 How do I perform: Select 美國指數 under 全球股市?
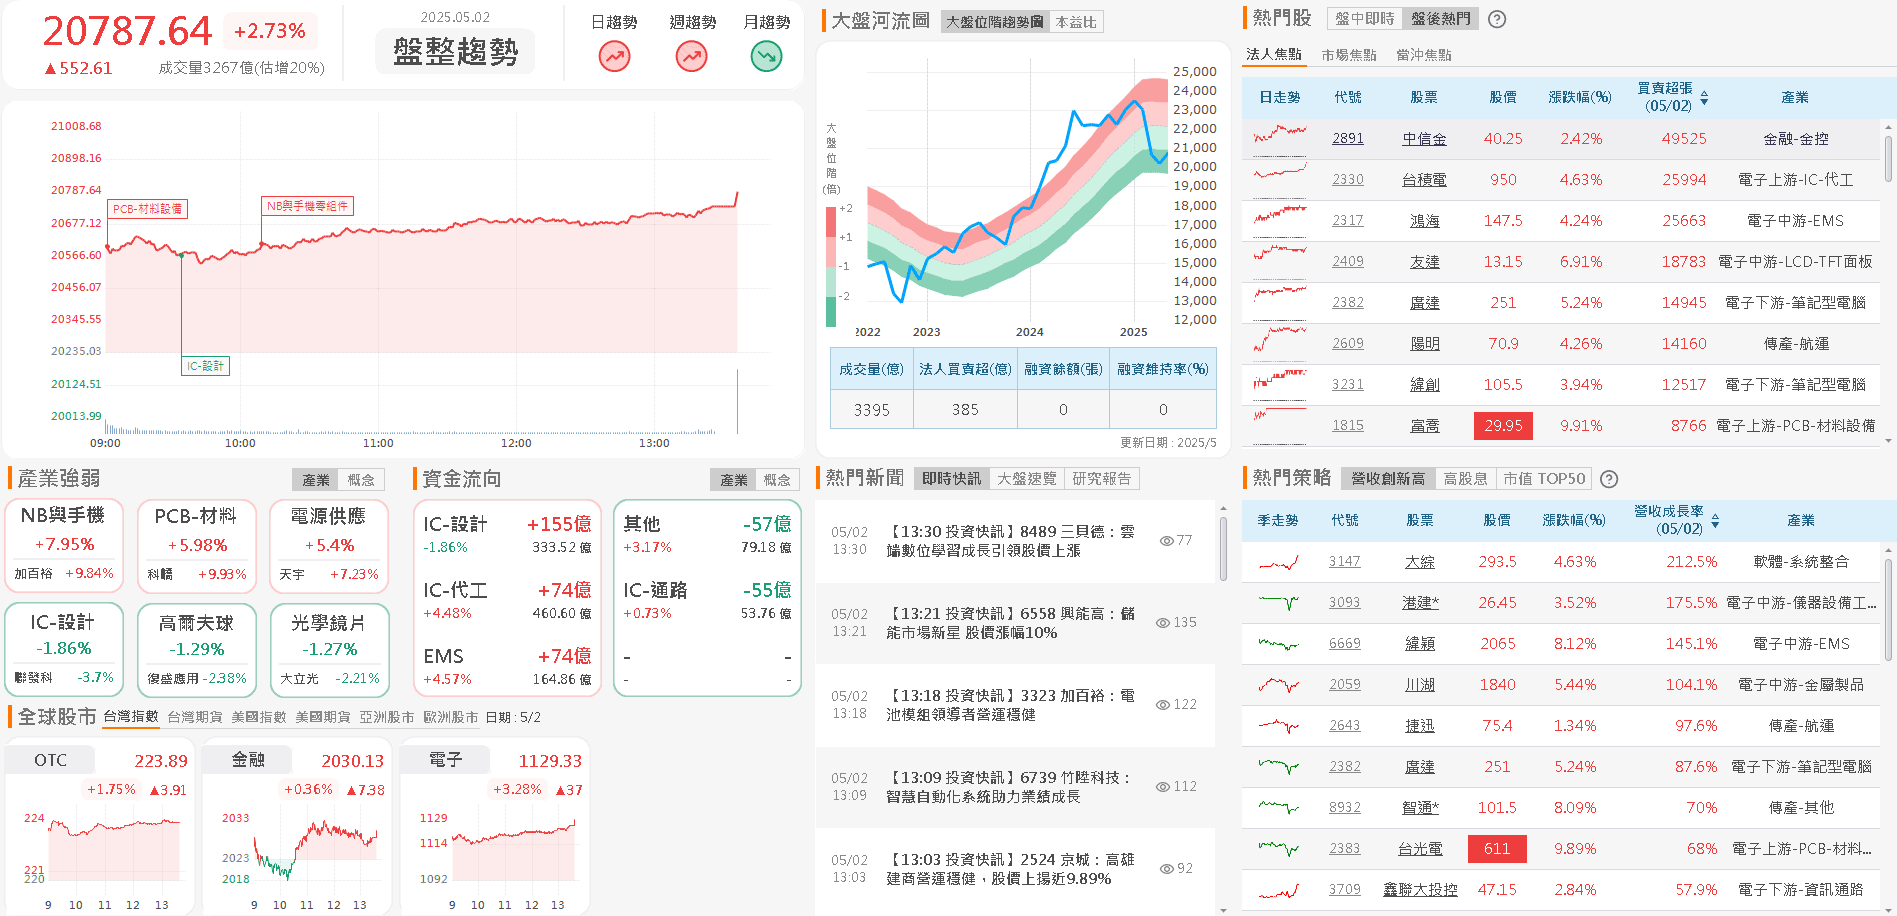tap(259, 717)
